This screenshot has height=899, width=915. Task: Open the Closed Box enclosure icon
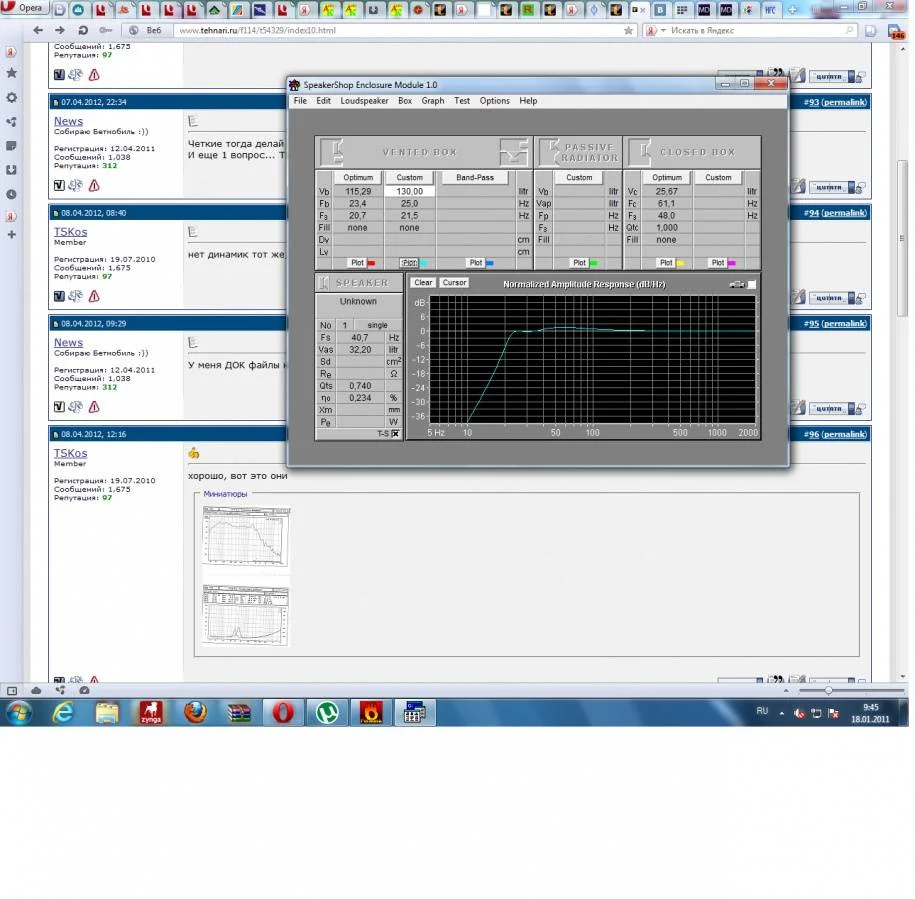[641, 152]
